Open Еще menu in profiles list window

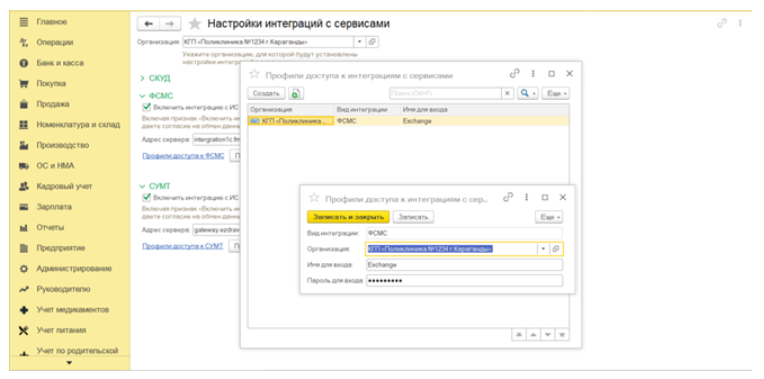tap(555, 93)
